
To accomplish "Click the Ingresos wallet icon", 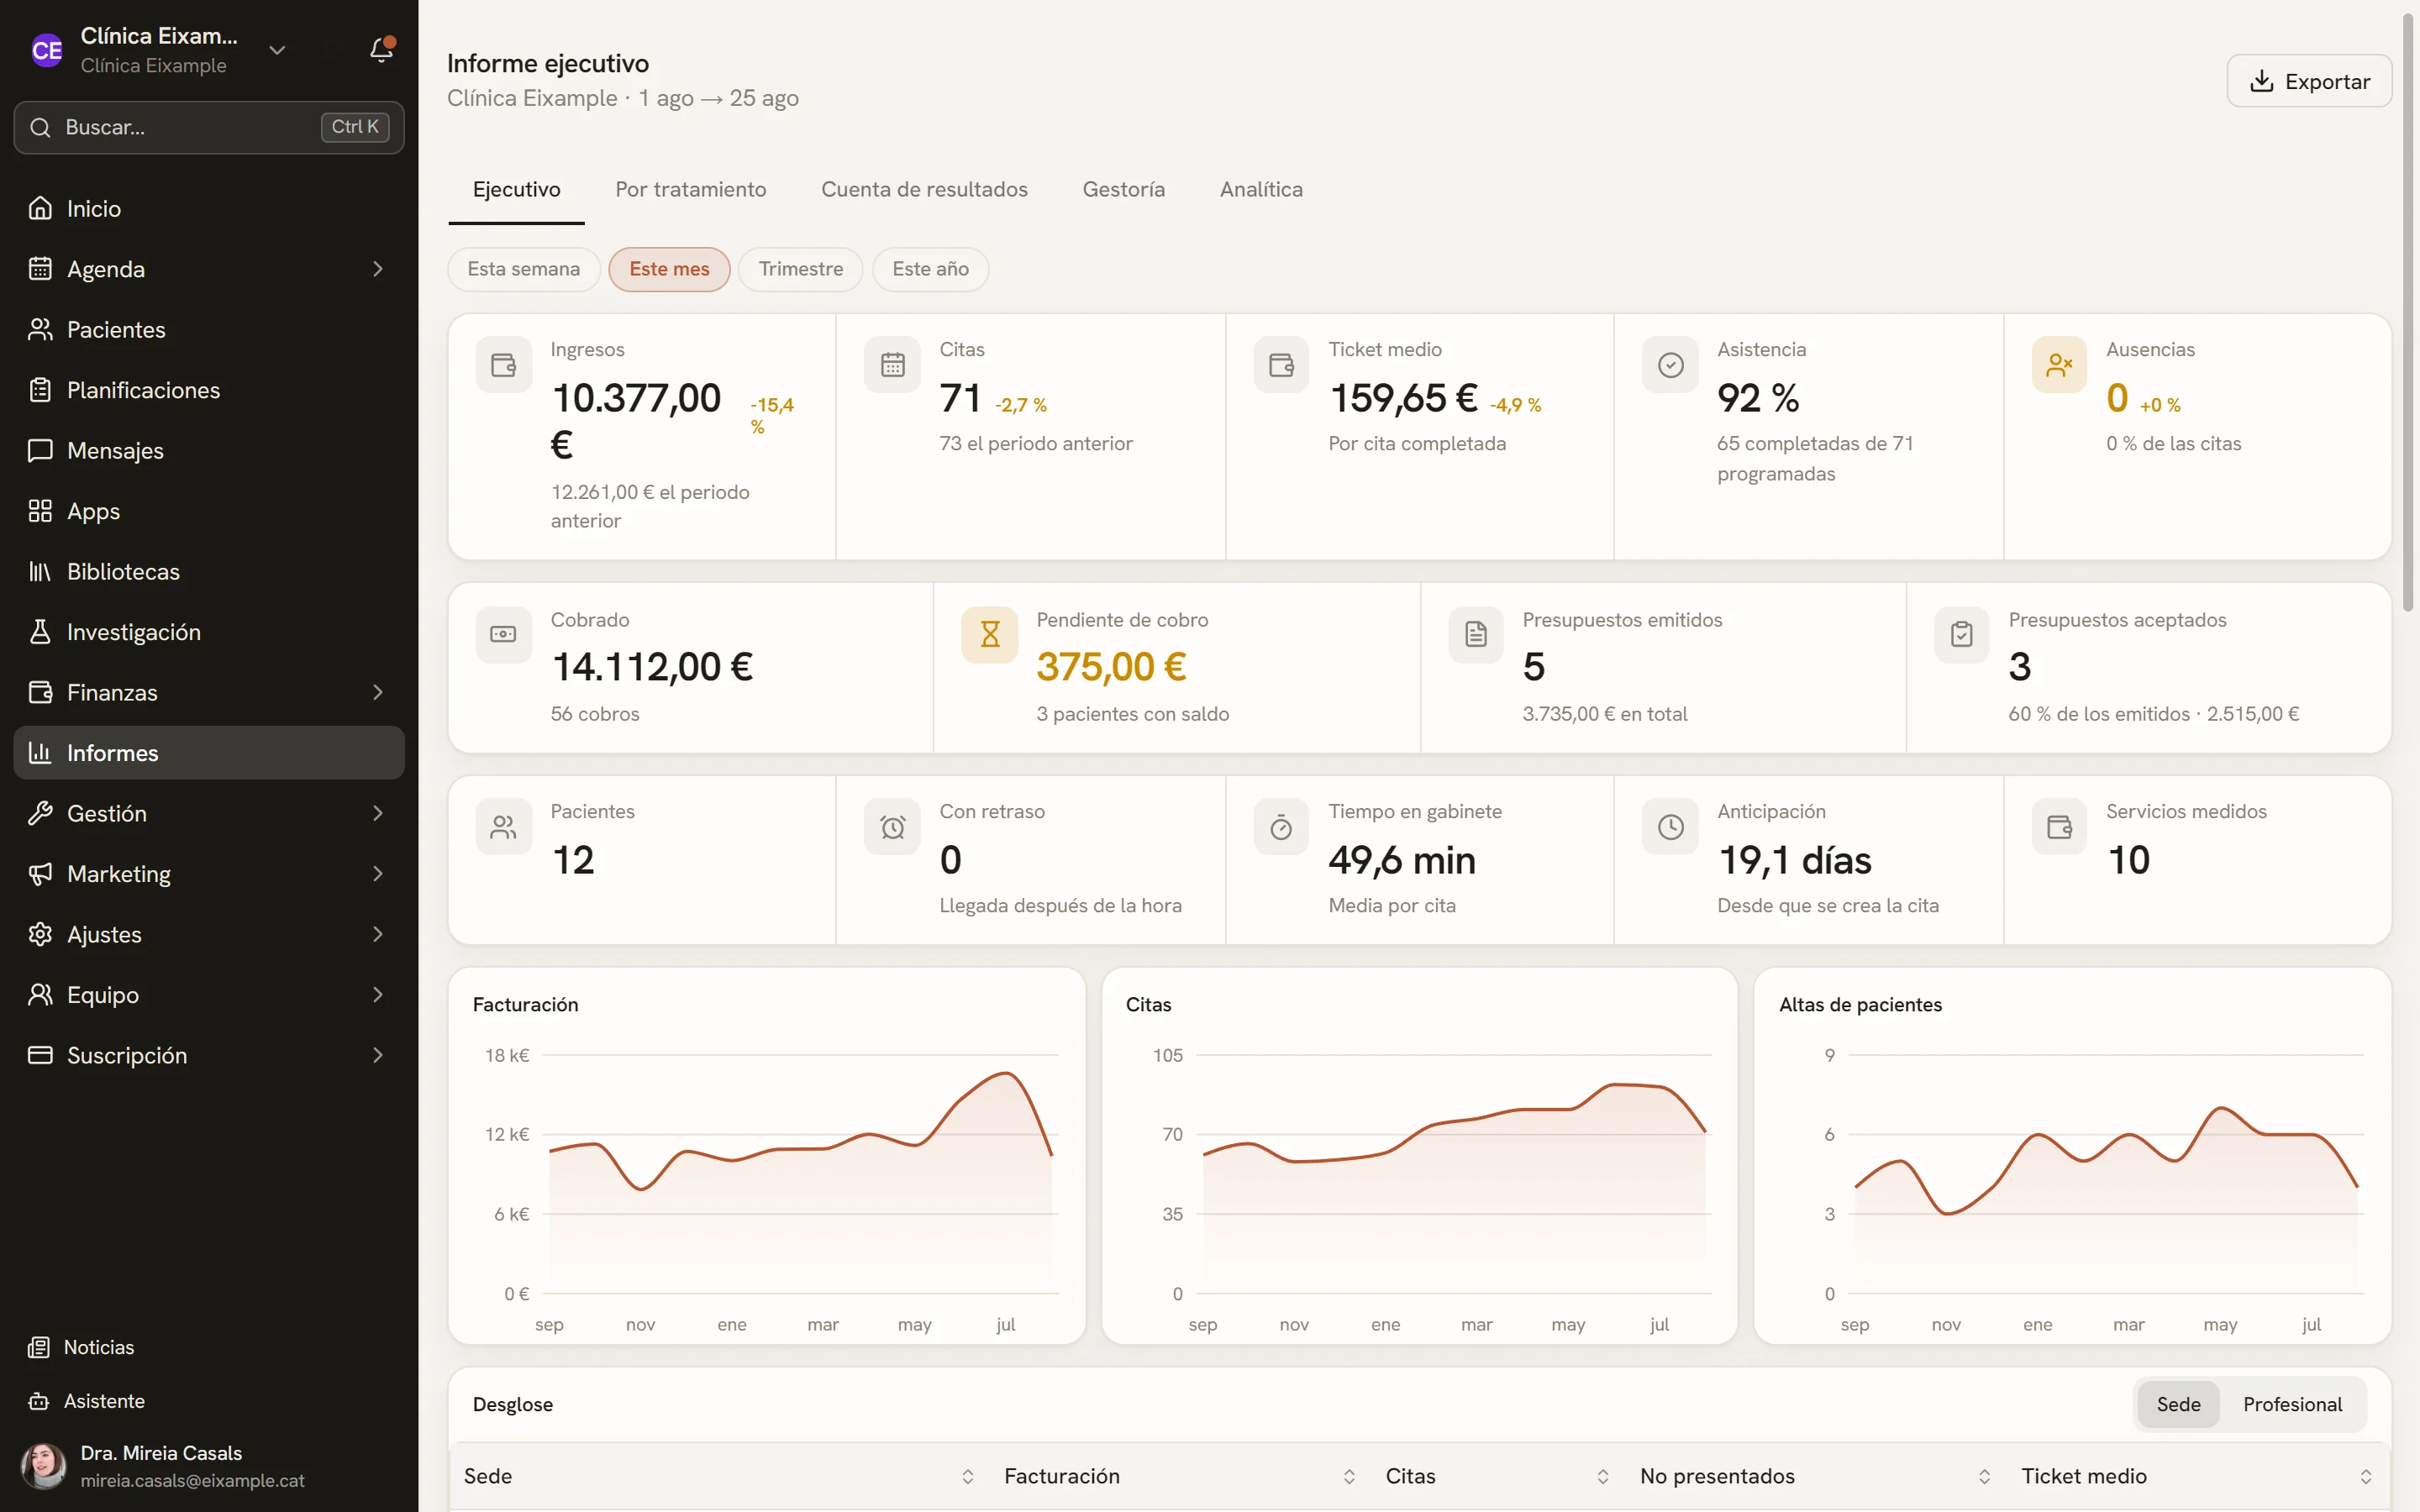I will [504, 365].
